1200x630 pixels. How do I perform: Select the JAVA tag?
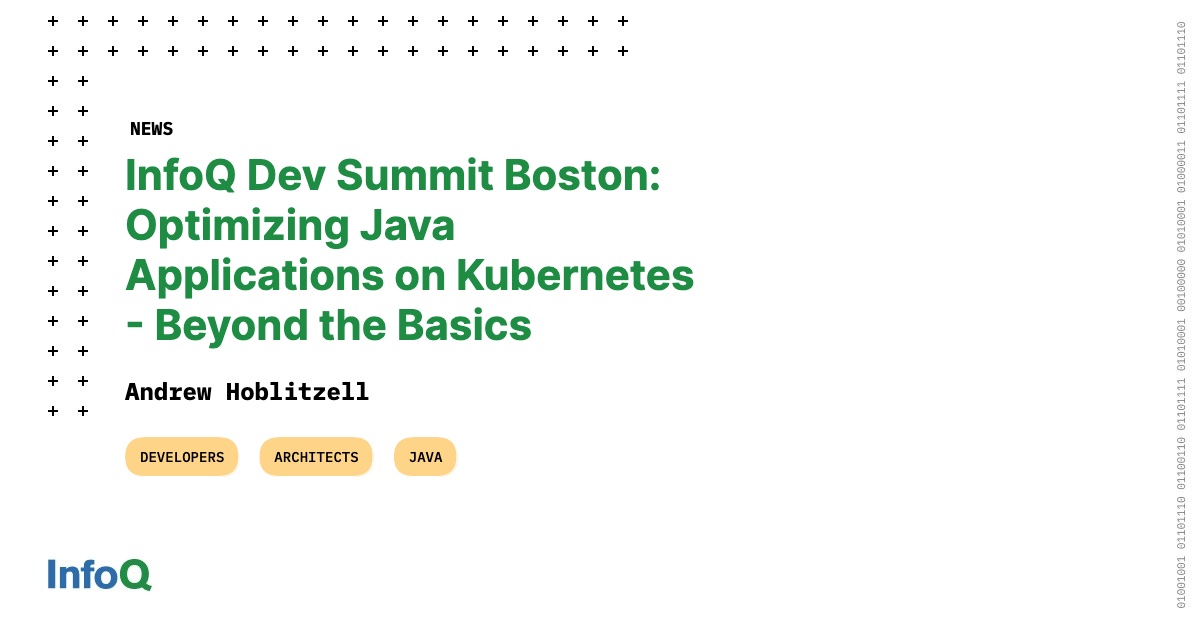425,457
